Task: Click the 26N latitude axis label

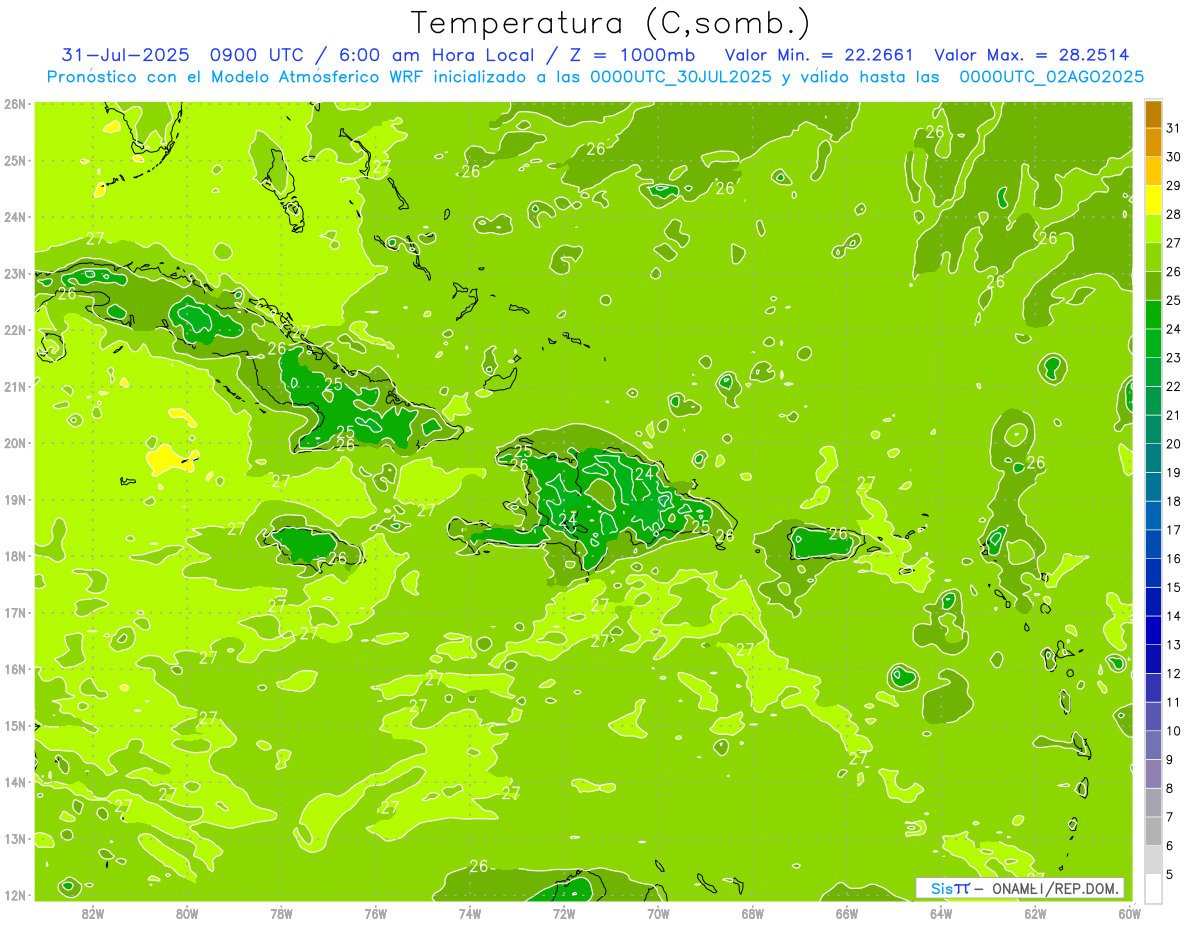Action: coord(15,104)
